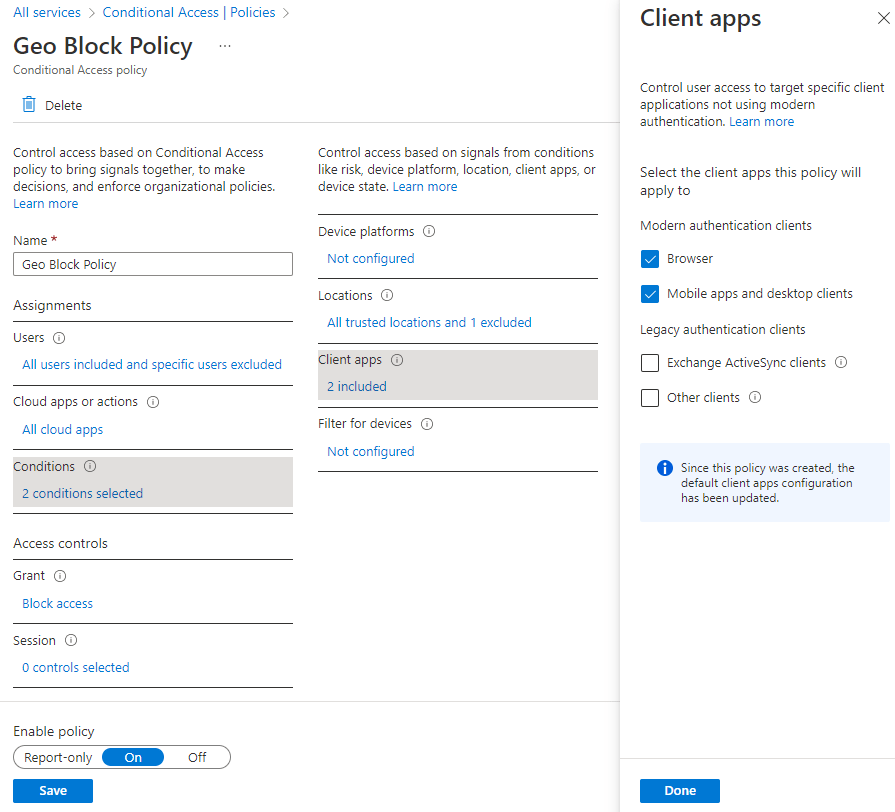The width and height of the screenshot is (895, 812).
Task: Enable Exchange ActiveSync clients checkbox
Action: point(650,363)
